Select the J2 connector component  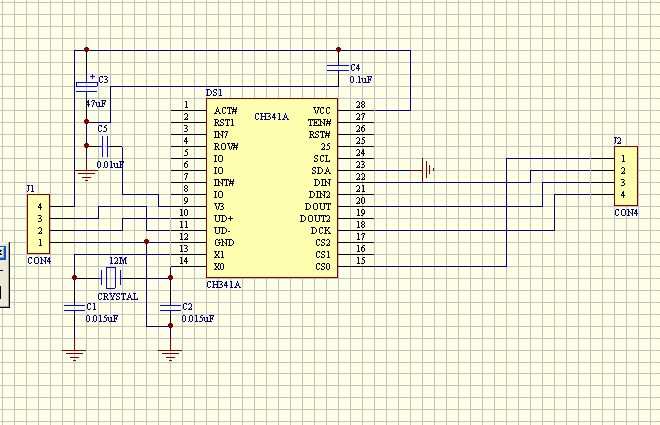pyautogui.click(x=626, y=176)
